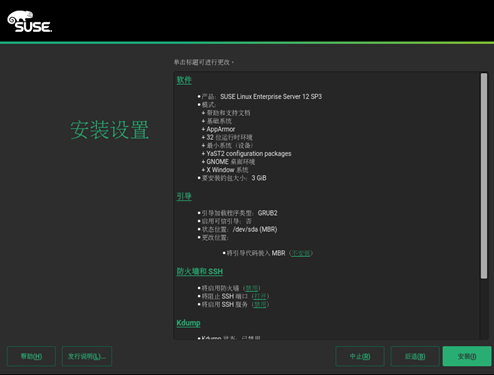
Task: Click the 安装设置 page title
Action: pyautogui.click(x=110, y=130)
